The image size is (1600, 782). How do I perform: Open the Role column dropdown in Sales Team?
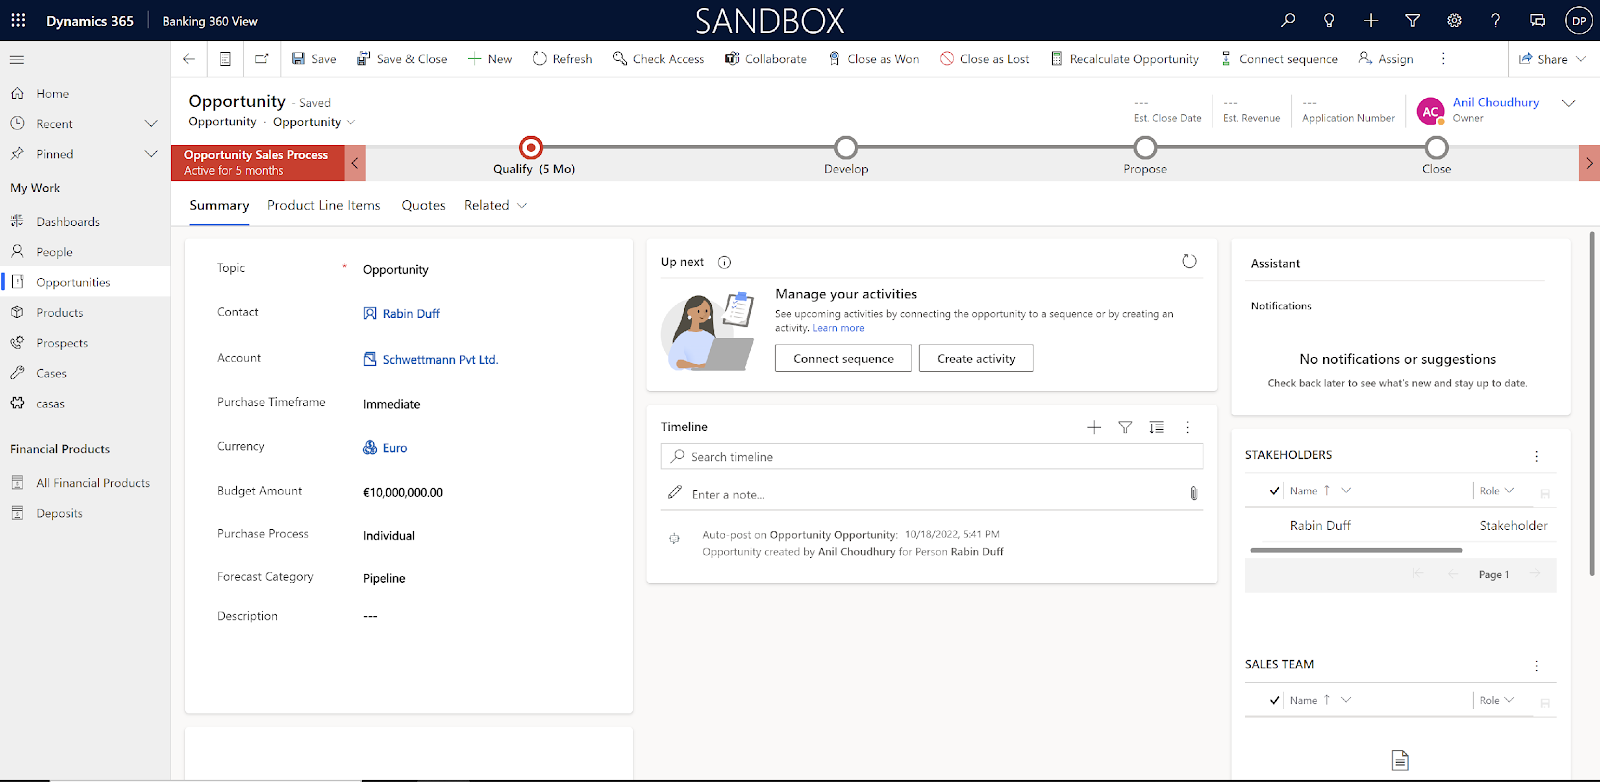tap(1509, 700)
